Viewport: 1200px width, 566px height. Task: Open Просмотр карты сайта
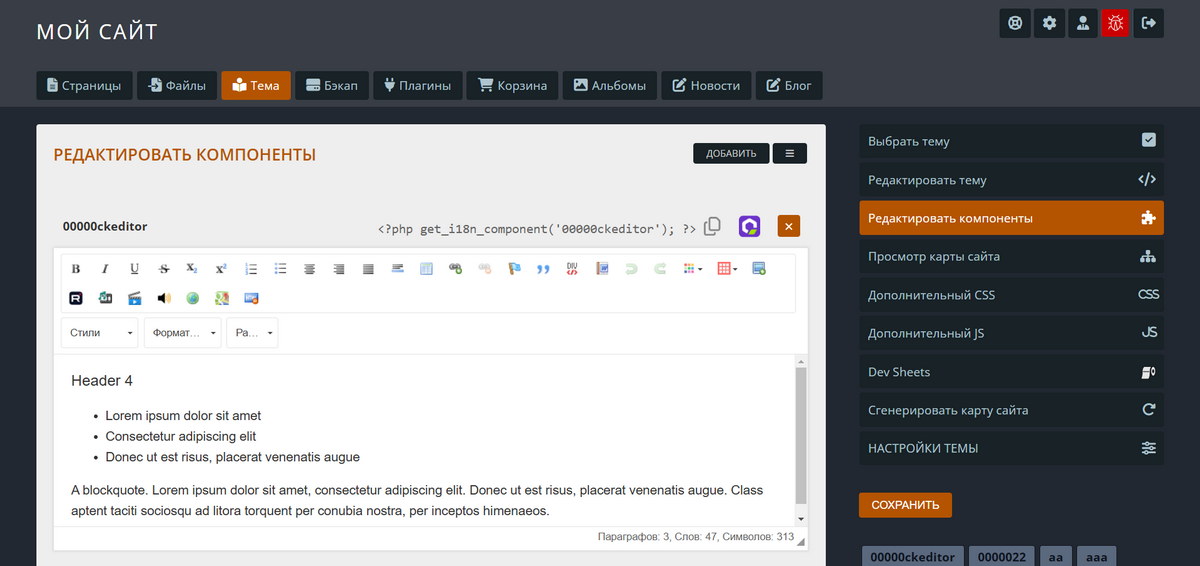tap(1011, 256)
